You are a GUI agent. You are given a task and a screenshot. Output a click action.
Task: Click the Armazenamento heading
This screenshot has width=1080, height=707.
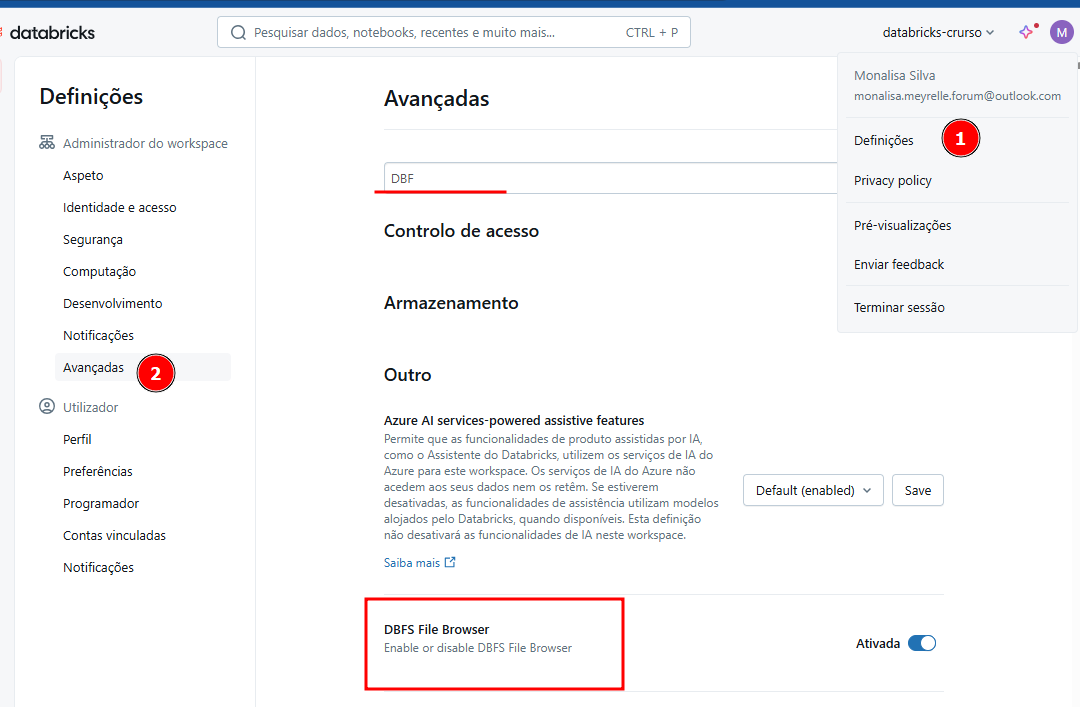(451, 303)
